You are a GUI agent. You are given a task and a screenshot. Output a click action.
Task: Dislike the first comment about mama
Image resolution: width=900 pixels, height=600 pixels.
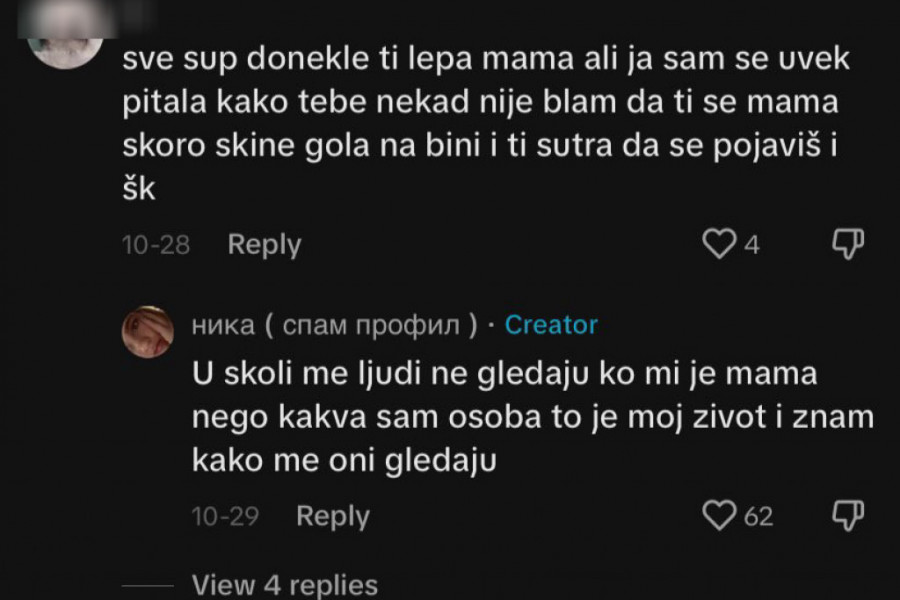click(847, 243)
